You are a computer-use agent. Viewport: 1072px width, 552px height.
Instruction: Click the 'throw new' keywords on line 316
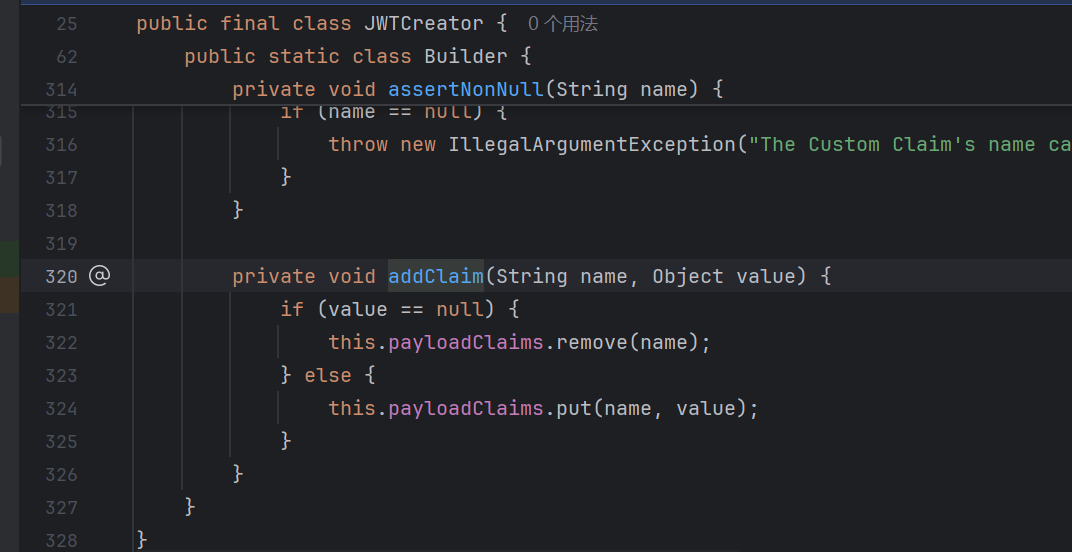[x=381, y=144]
